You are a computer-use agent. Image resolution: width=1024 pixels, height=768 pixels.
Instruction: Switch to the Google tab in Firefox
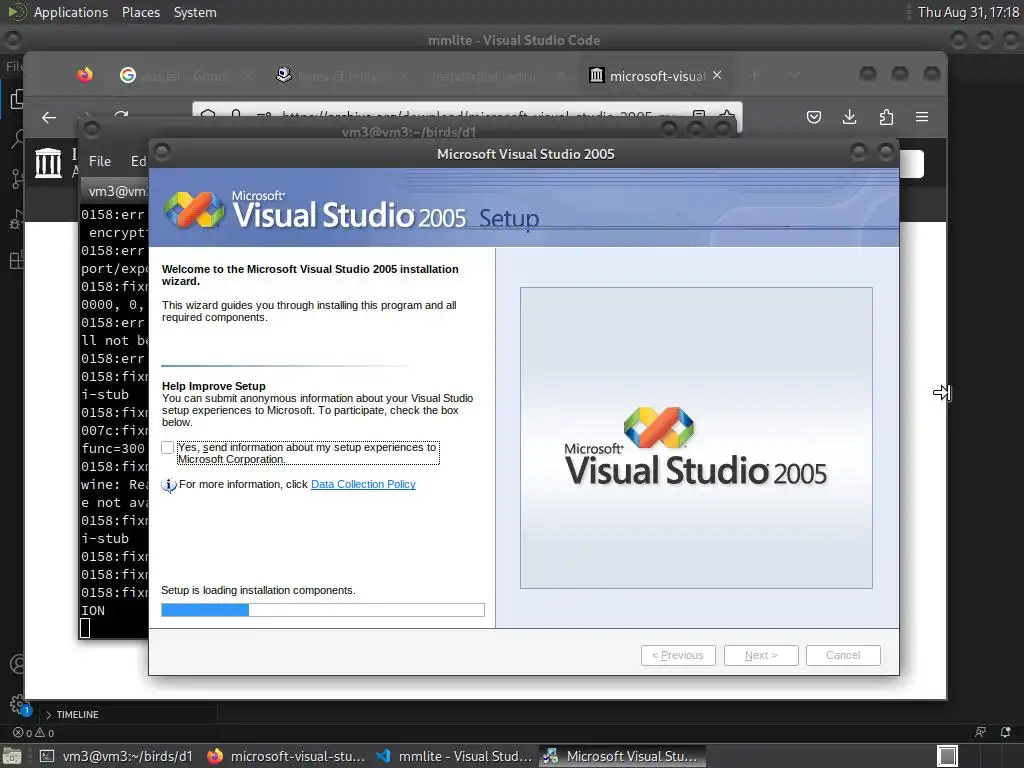(186, 76)
